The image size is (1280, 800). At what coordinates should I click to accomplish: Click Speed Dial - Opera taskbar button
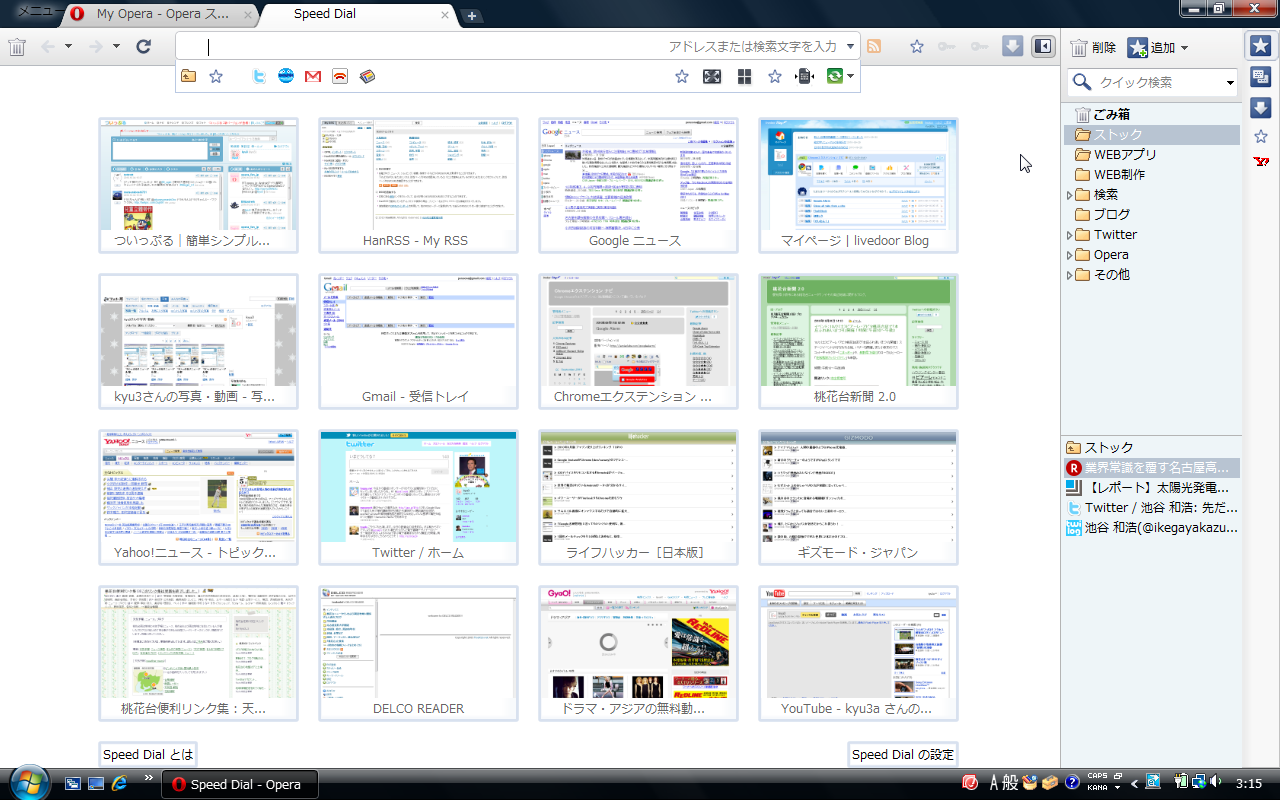(x=240, y=784)
